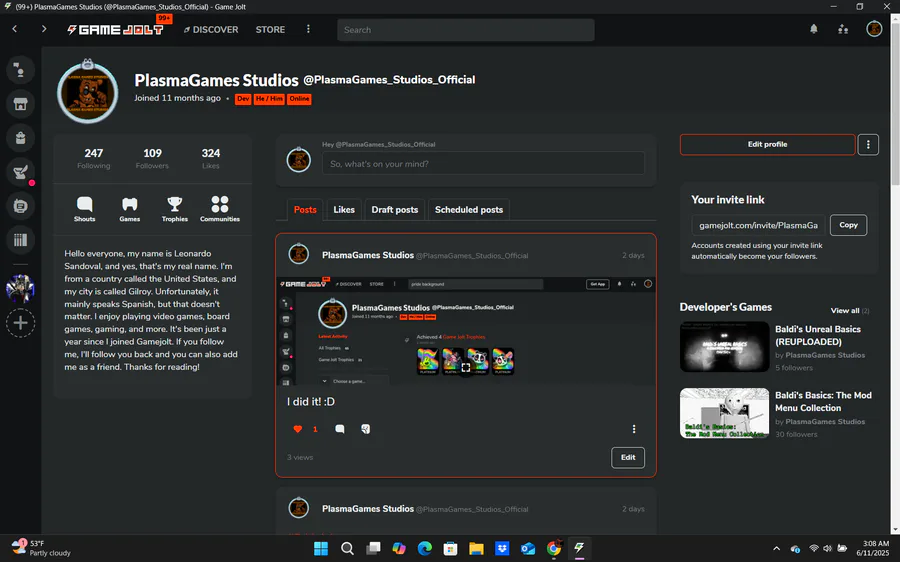This screenshot has width=900, height=562.
Task: Open the sidebar quests icon with red dot
Action: [x=21, y=172]
